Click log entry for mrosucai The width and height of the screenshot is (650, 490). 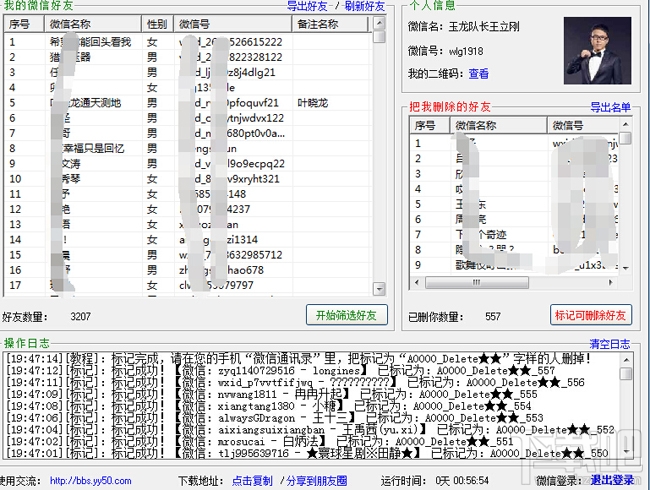[260, 441]
